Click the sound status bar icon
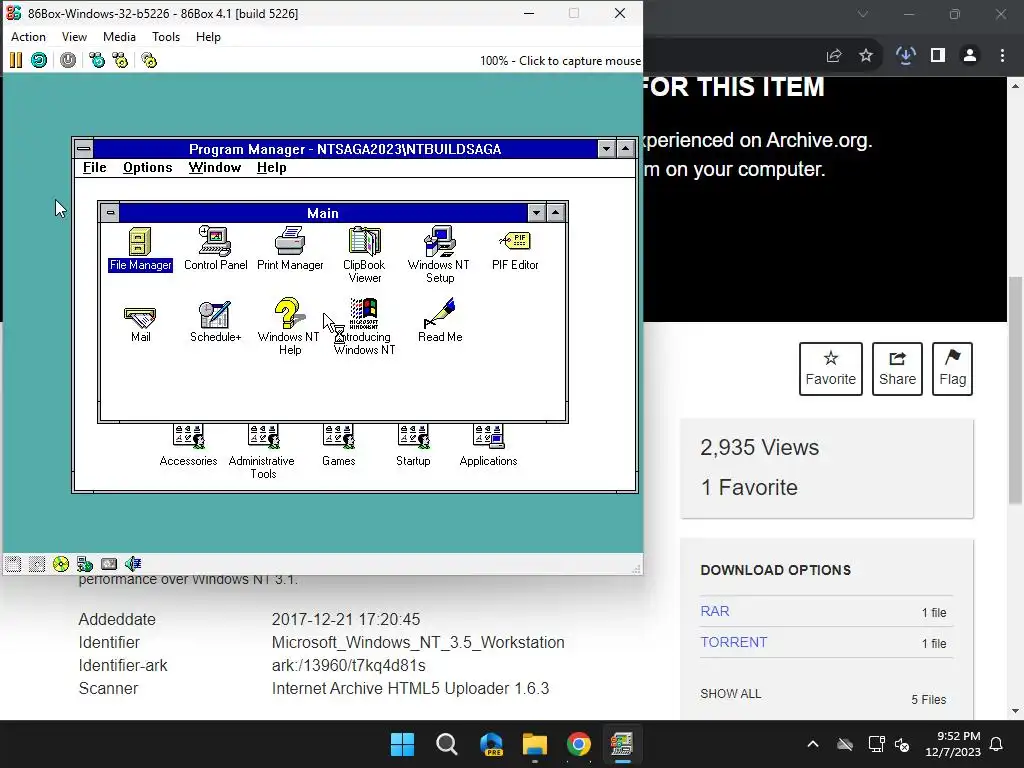Screen dimensions: 1024x768 point(133,564)
